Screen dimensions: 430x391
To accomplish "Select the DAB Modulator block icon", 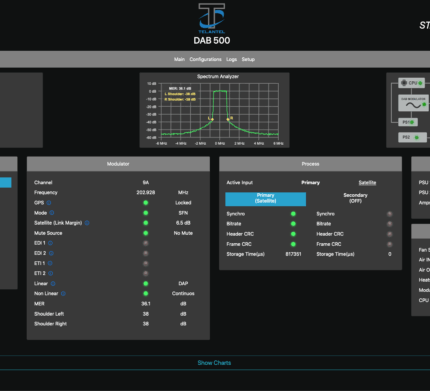I will click(x=413, y=103).
